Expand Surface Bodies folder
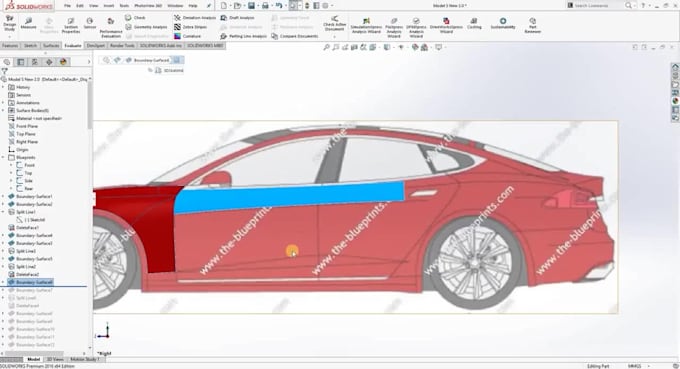 tap(3, 111)
